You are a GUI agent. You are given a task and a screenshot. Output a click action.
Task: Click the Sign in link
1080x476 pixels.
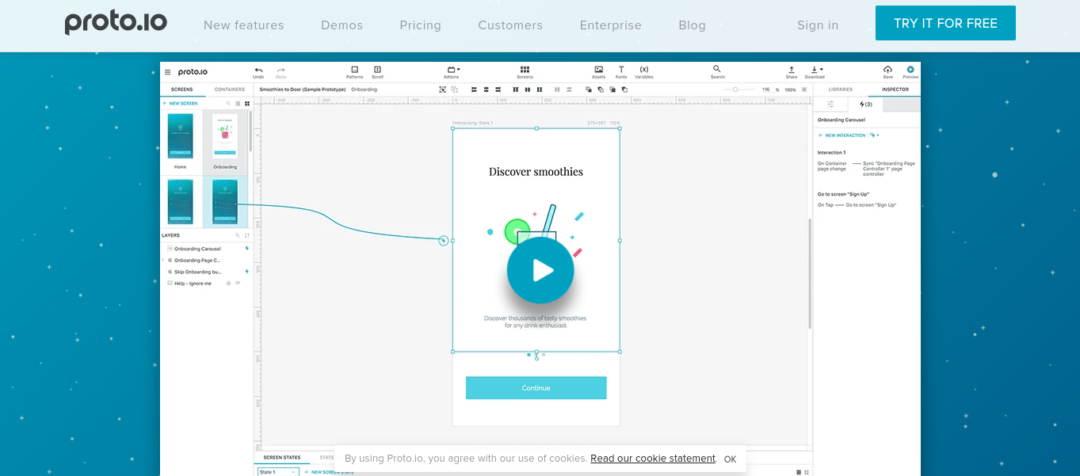coord(818,25)
